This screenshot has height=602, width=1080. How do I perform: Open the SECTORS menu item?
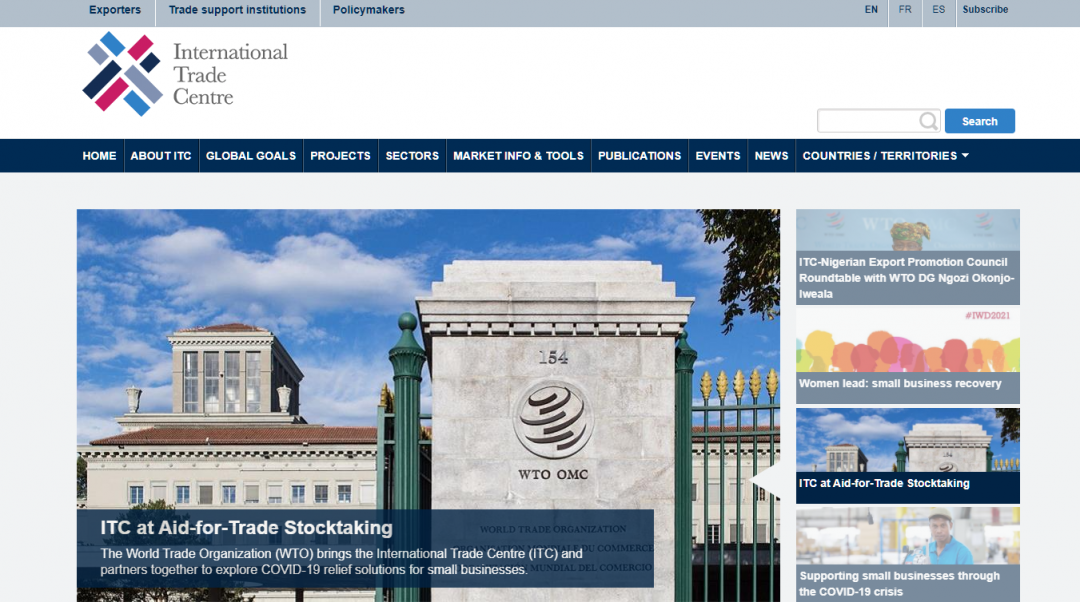coord(412,156)
